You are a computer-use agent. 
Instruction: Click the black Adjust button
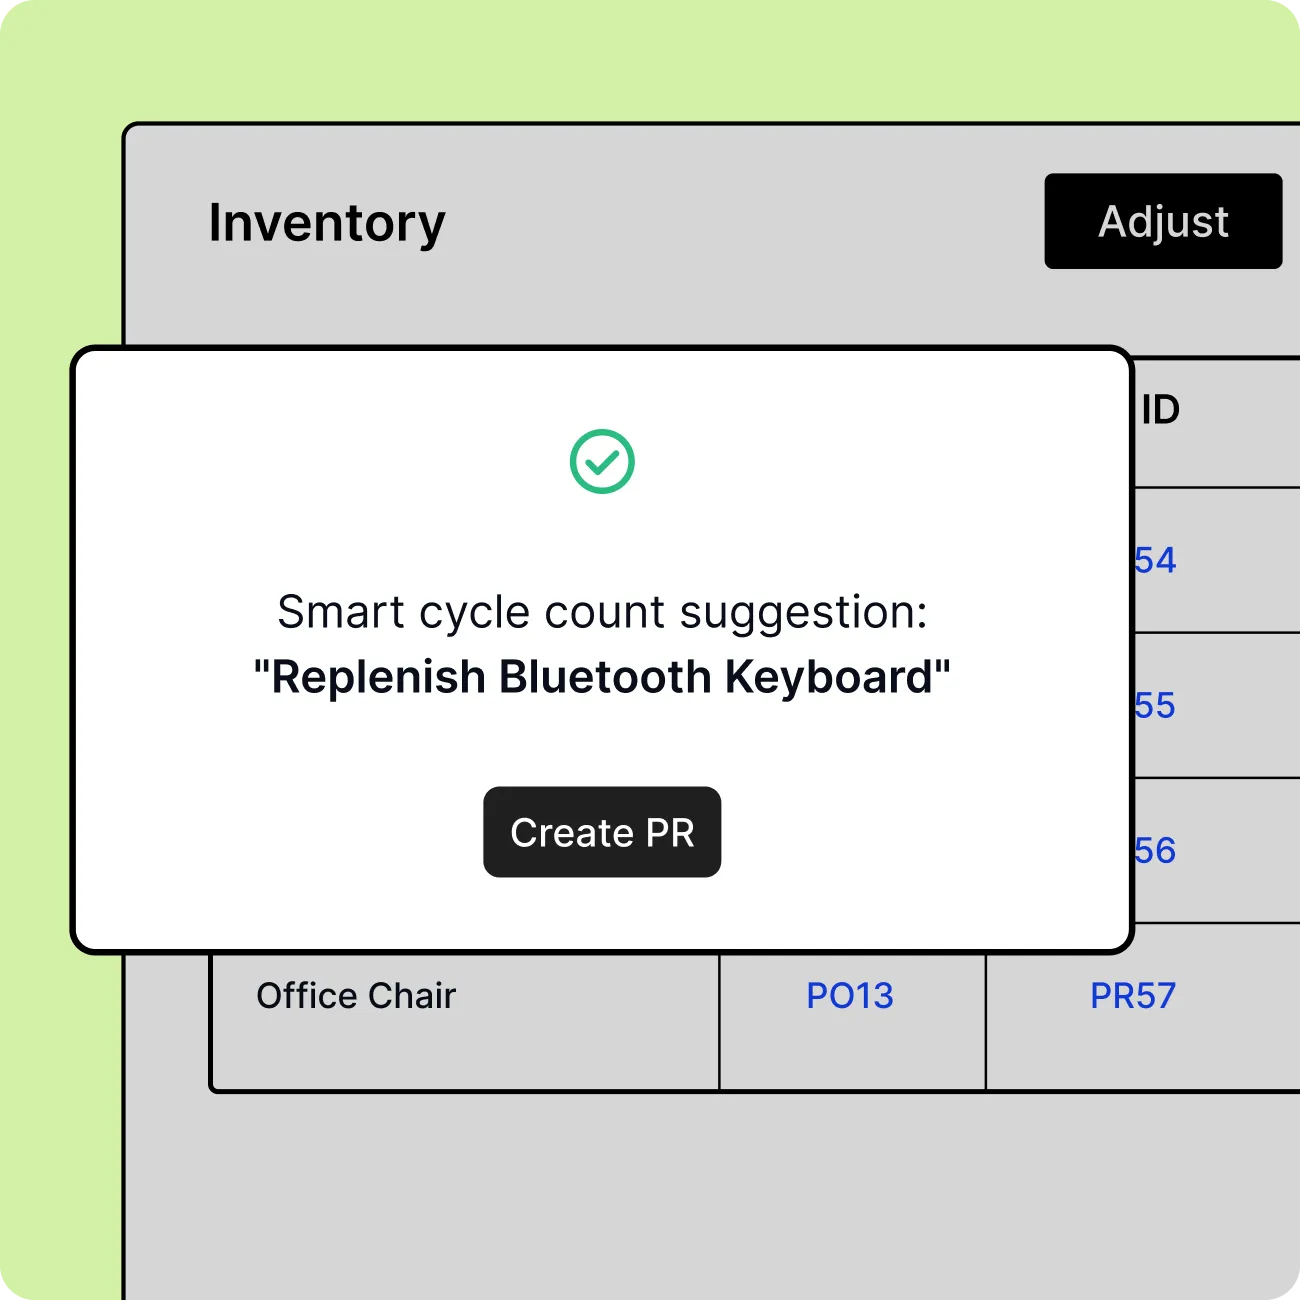point(1163,221)
